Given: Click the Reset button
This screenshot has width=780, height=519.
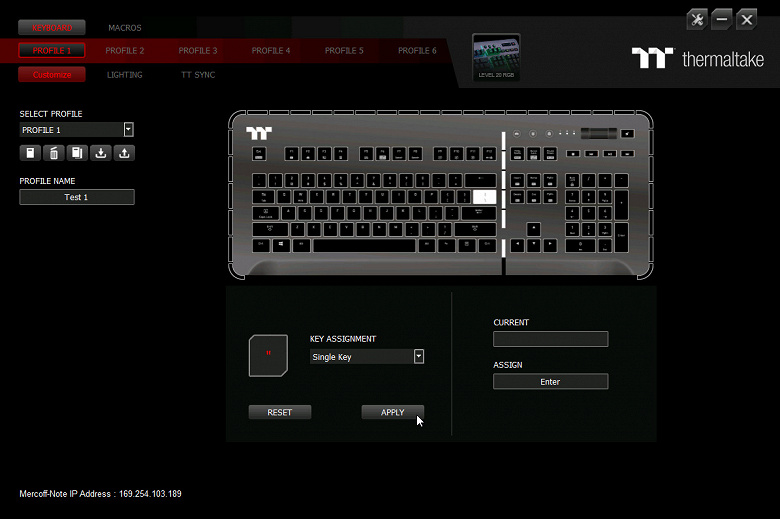Looking at the screenshot, I should pos(280,413).
